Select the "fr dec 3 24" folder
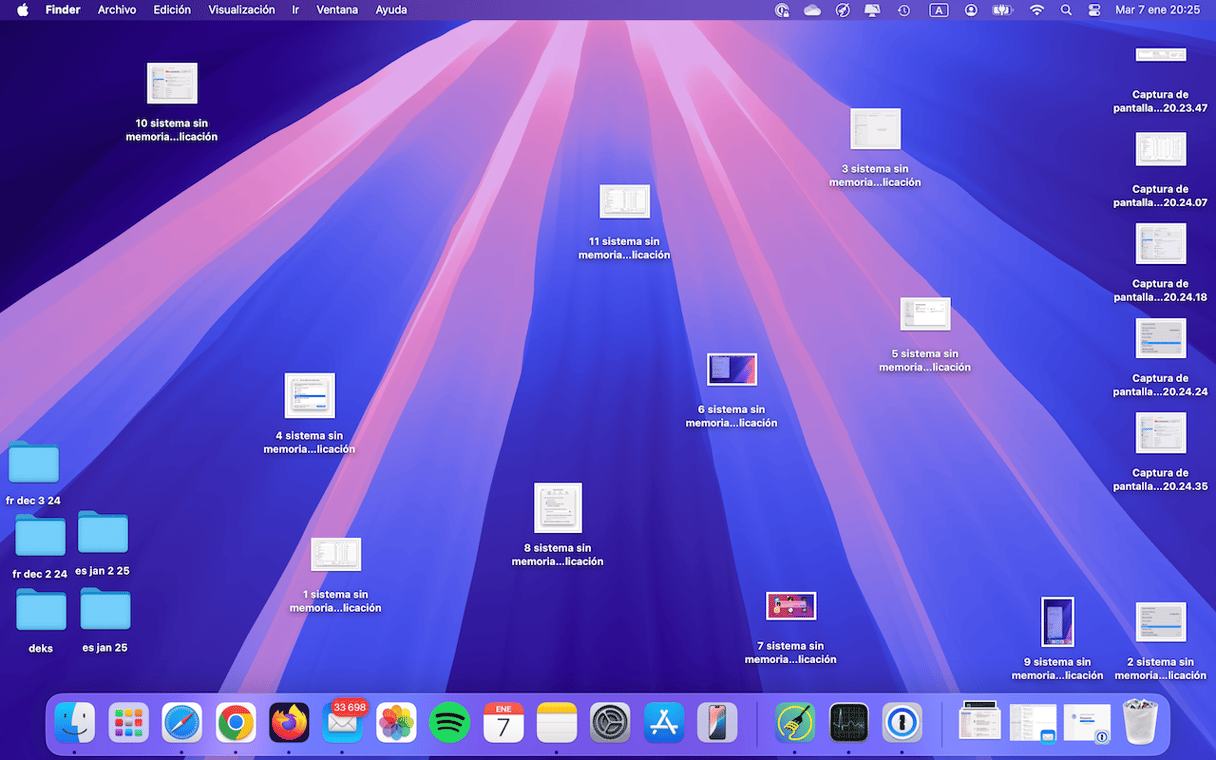 click(x=34, y=463)
